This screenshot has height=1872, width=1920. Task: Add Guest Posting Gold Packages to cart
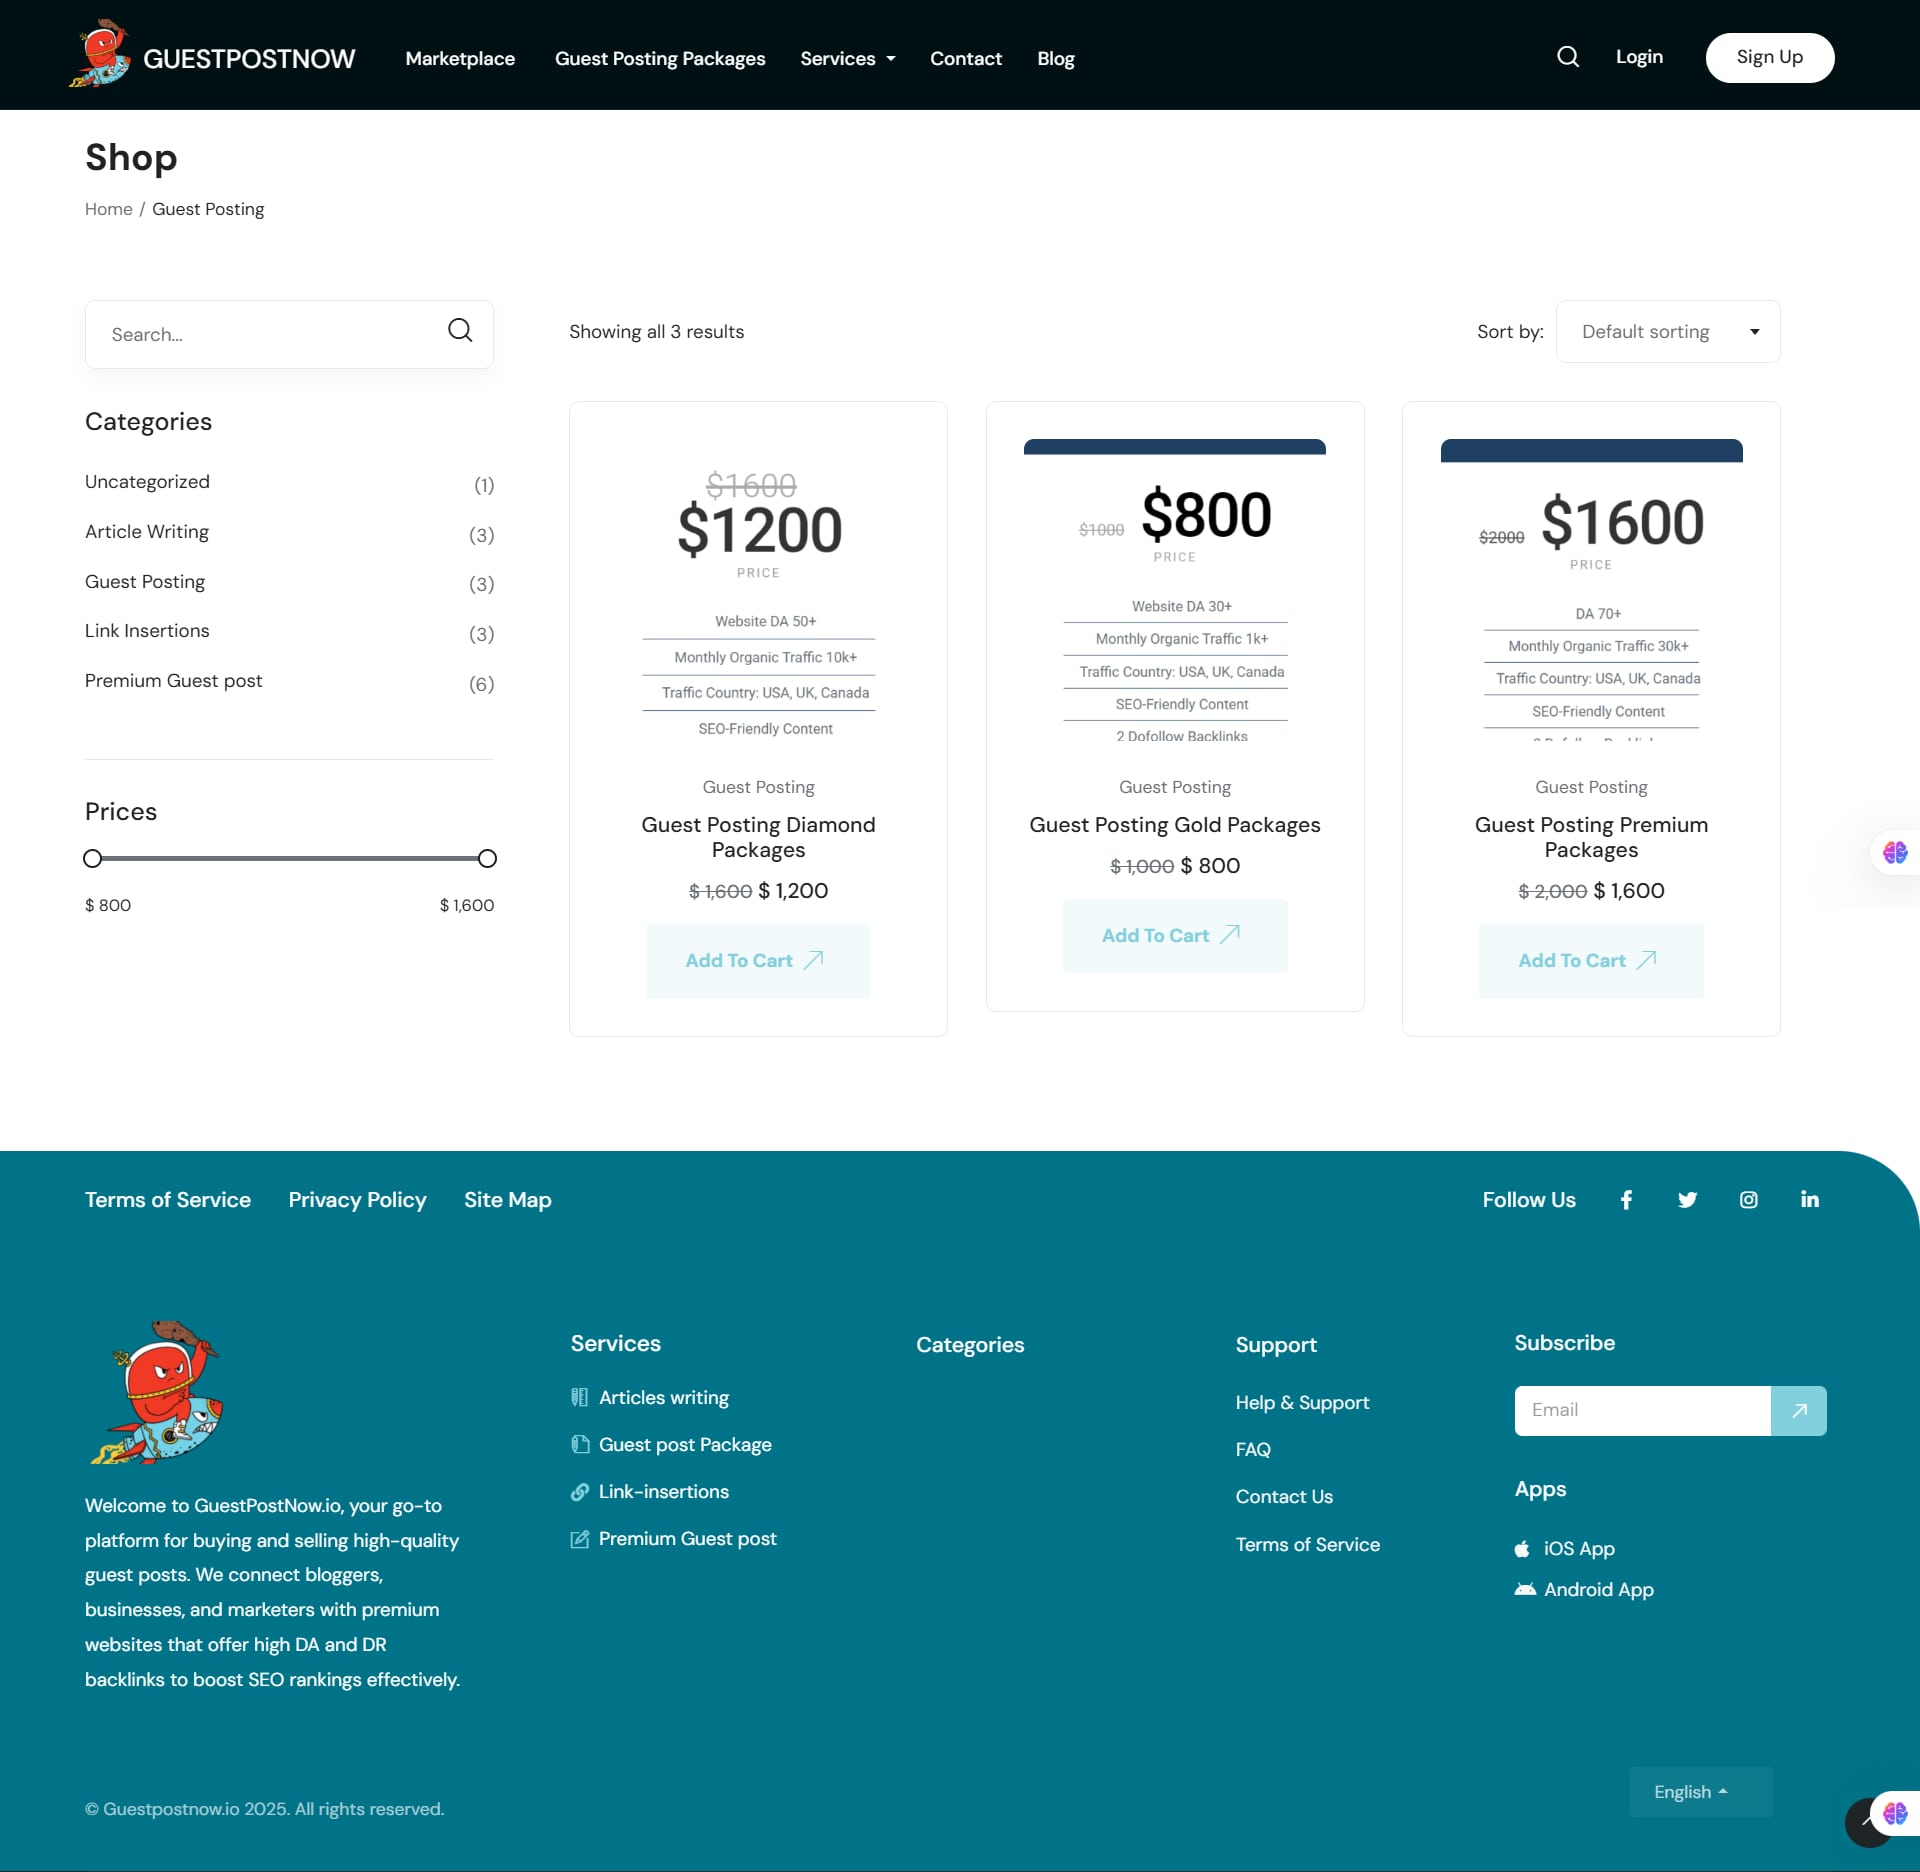point(1174,935)
